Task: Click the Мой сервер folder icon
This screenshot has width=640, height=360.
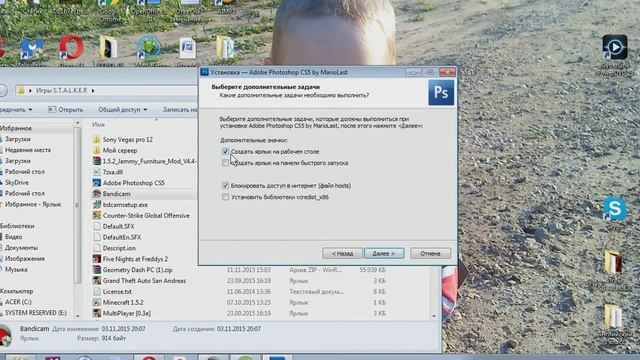Action: tap(97, 150)
